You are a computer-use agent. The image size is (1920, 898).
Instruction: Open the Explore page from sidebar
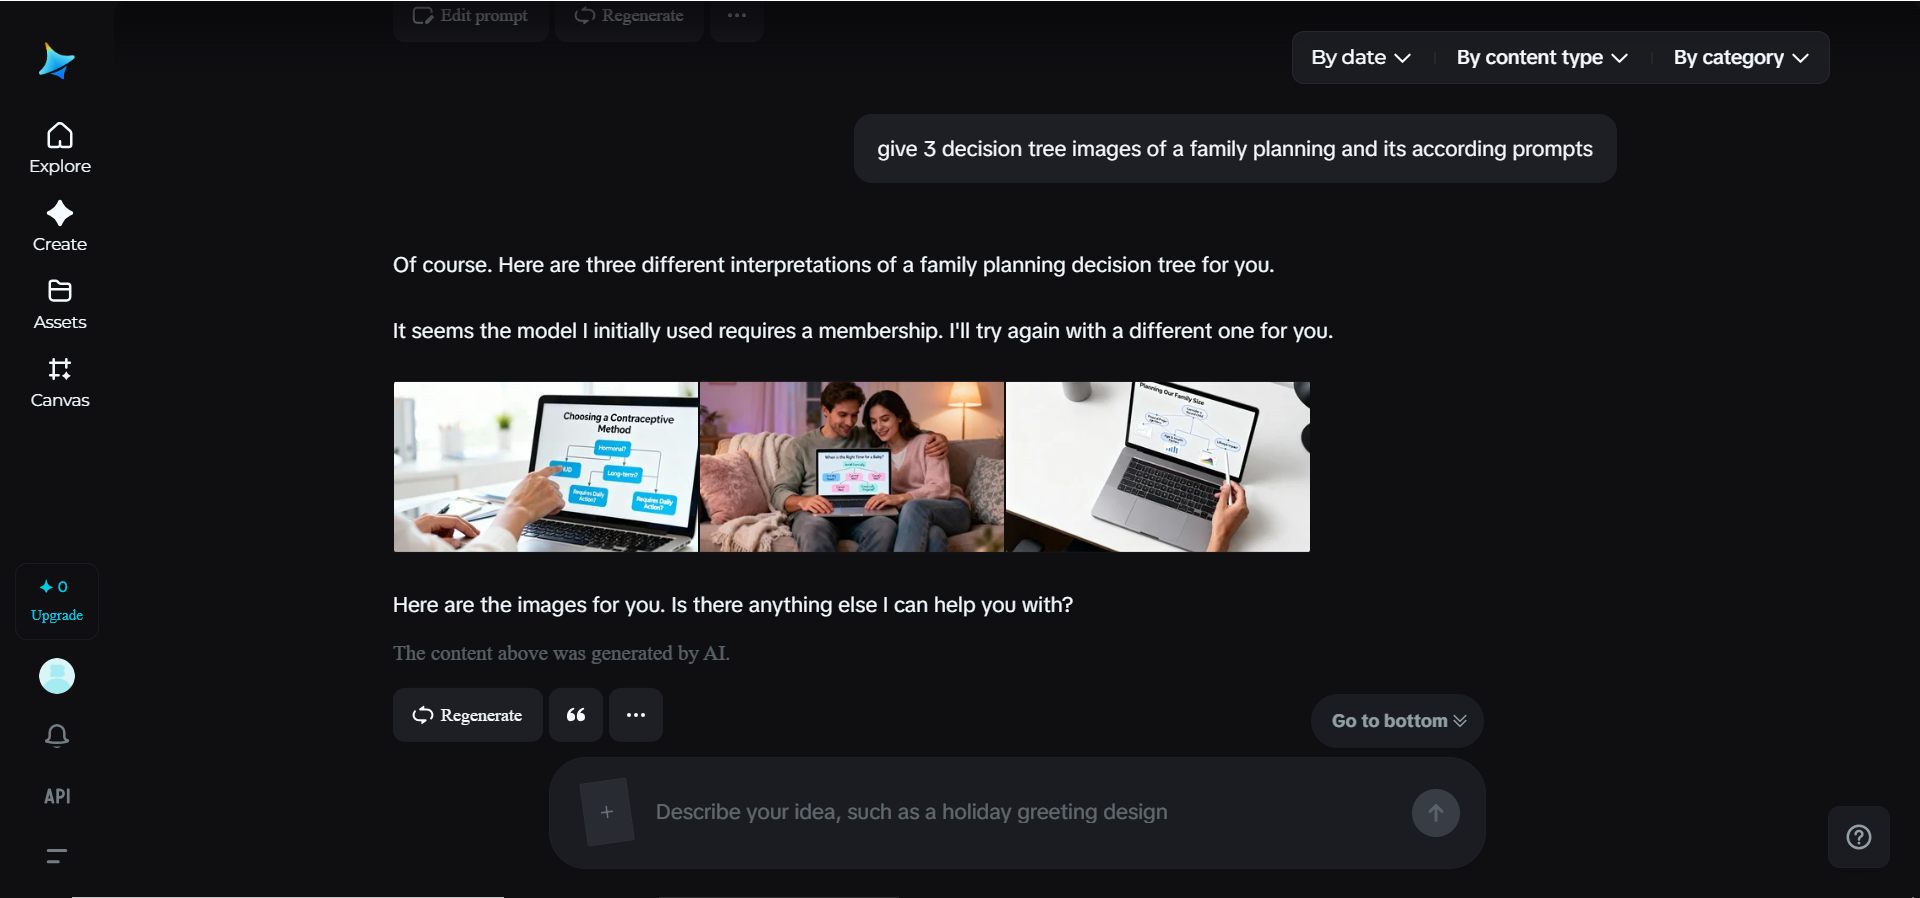pyautogui.click(x=60, y=148)
